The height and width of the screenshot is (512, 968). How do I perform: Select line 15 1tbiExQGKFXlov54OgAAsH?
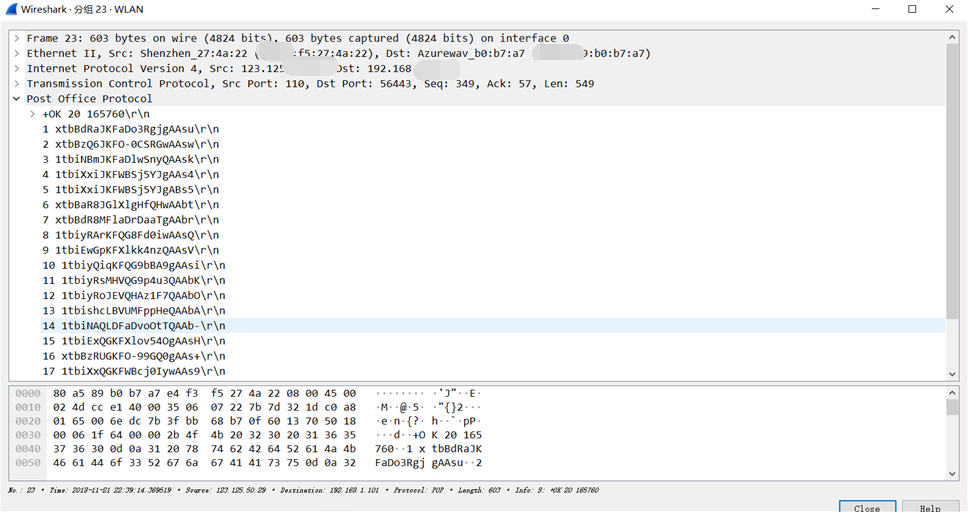point(133,341)
